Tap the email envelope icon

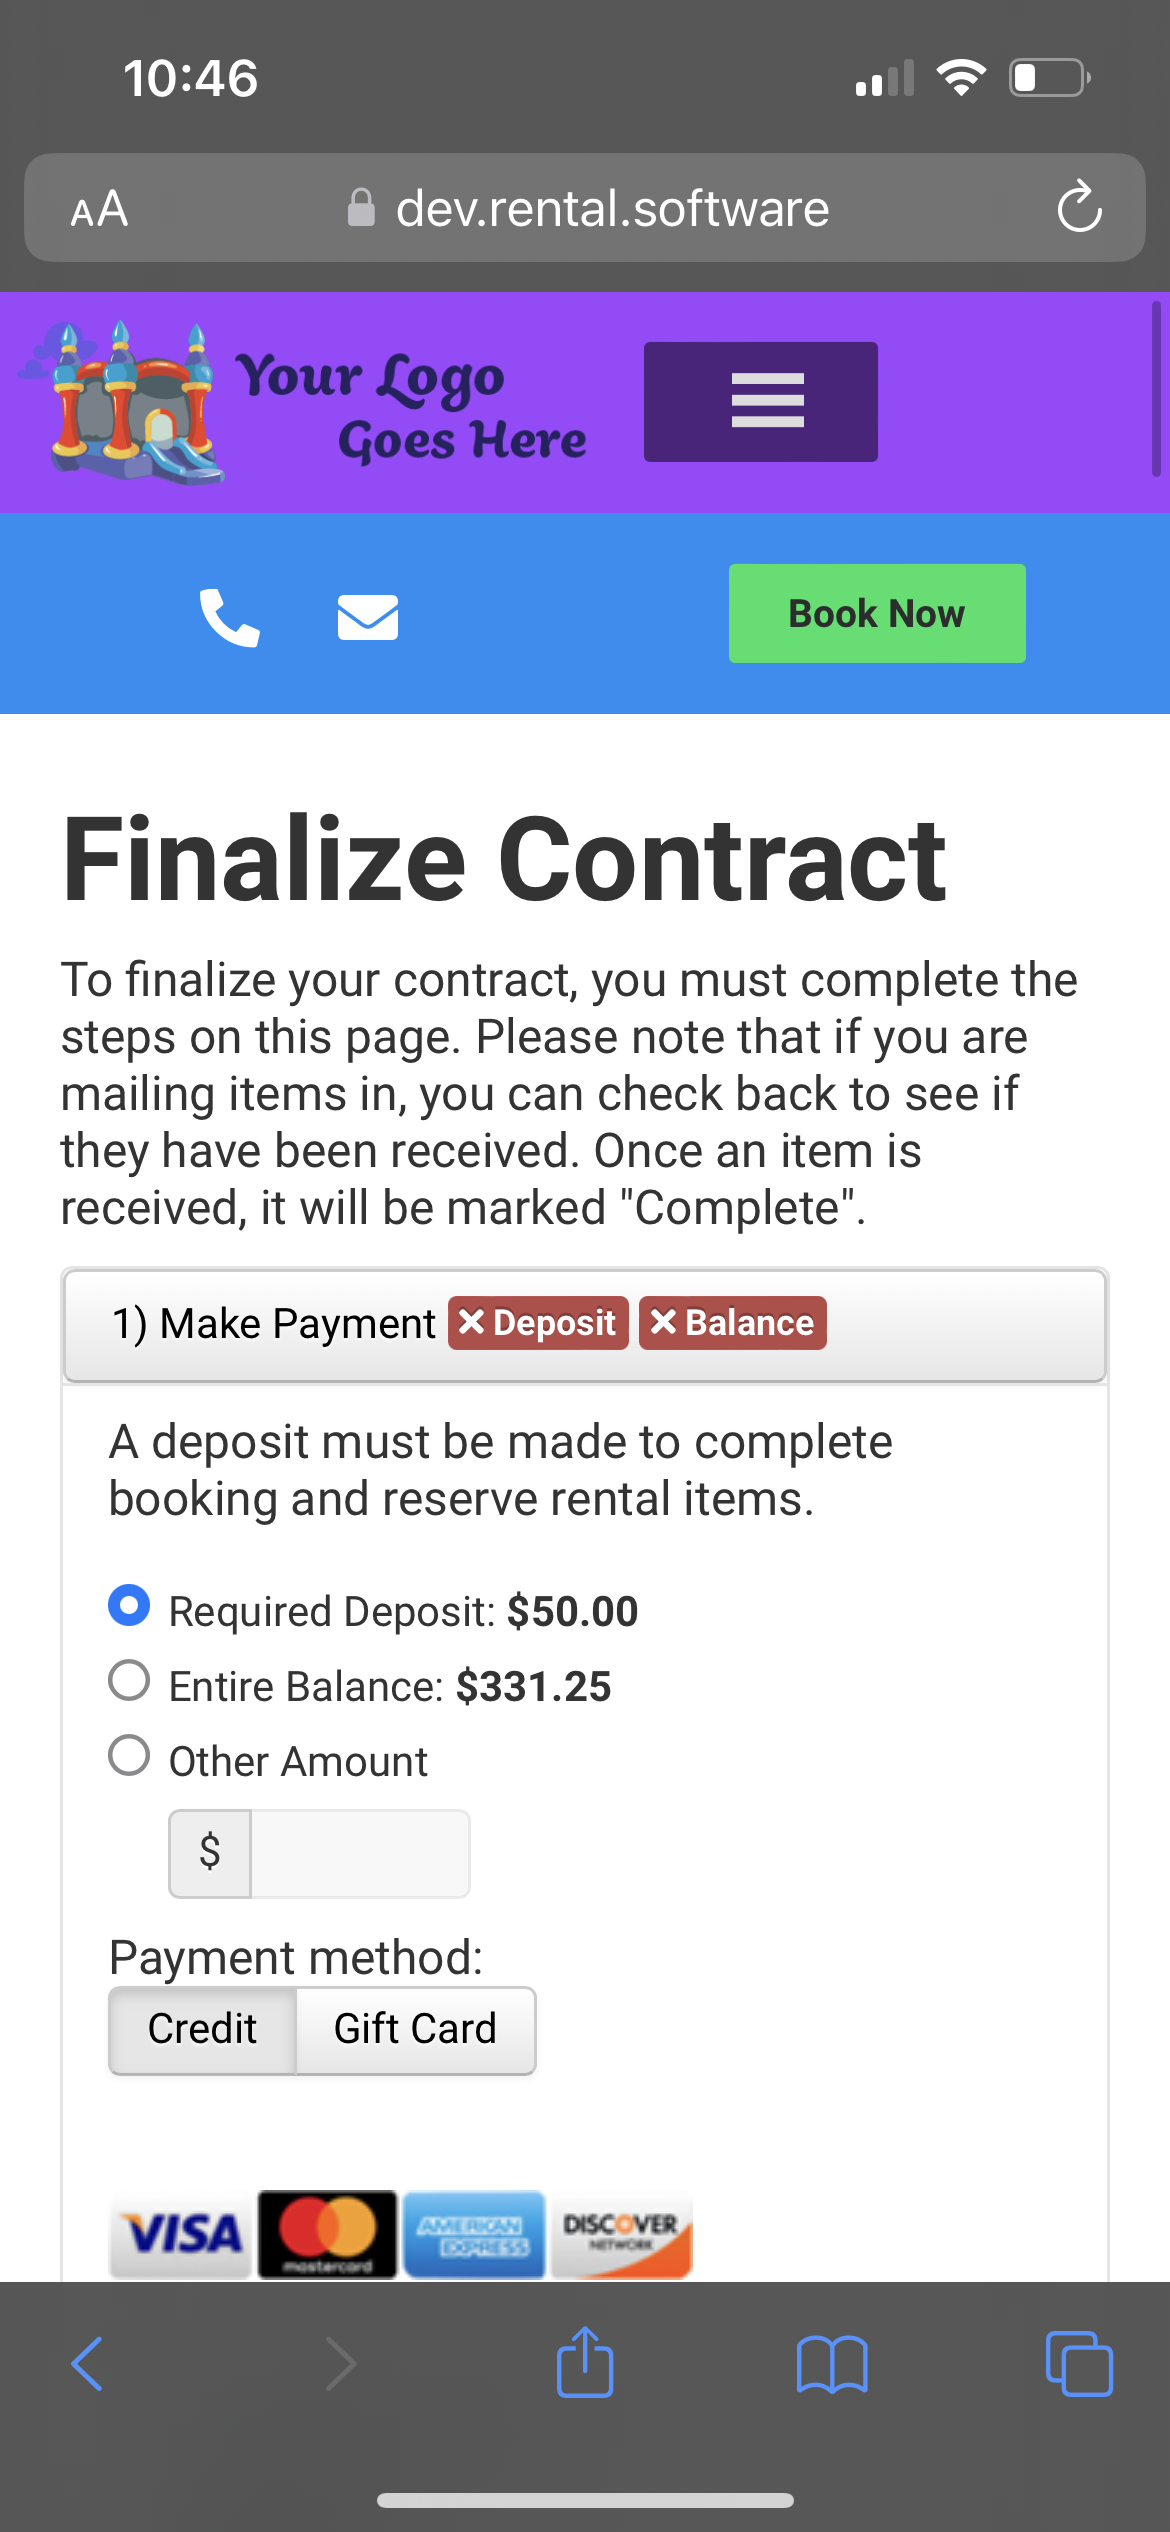pyautogui.click(x=367, y=617)
